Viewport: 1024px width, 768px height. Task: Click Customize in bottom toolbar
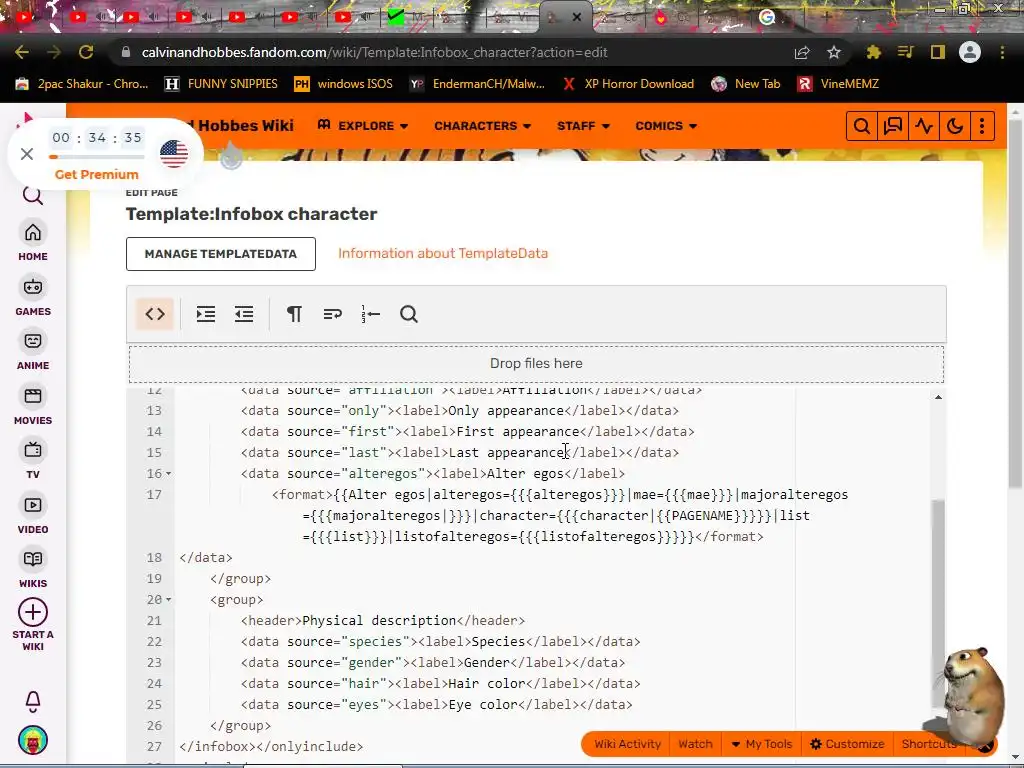coord(847,744)
